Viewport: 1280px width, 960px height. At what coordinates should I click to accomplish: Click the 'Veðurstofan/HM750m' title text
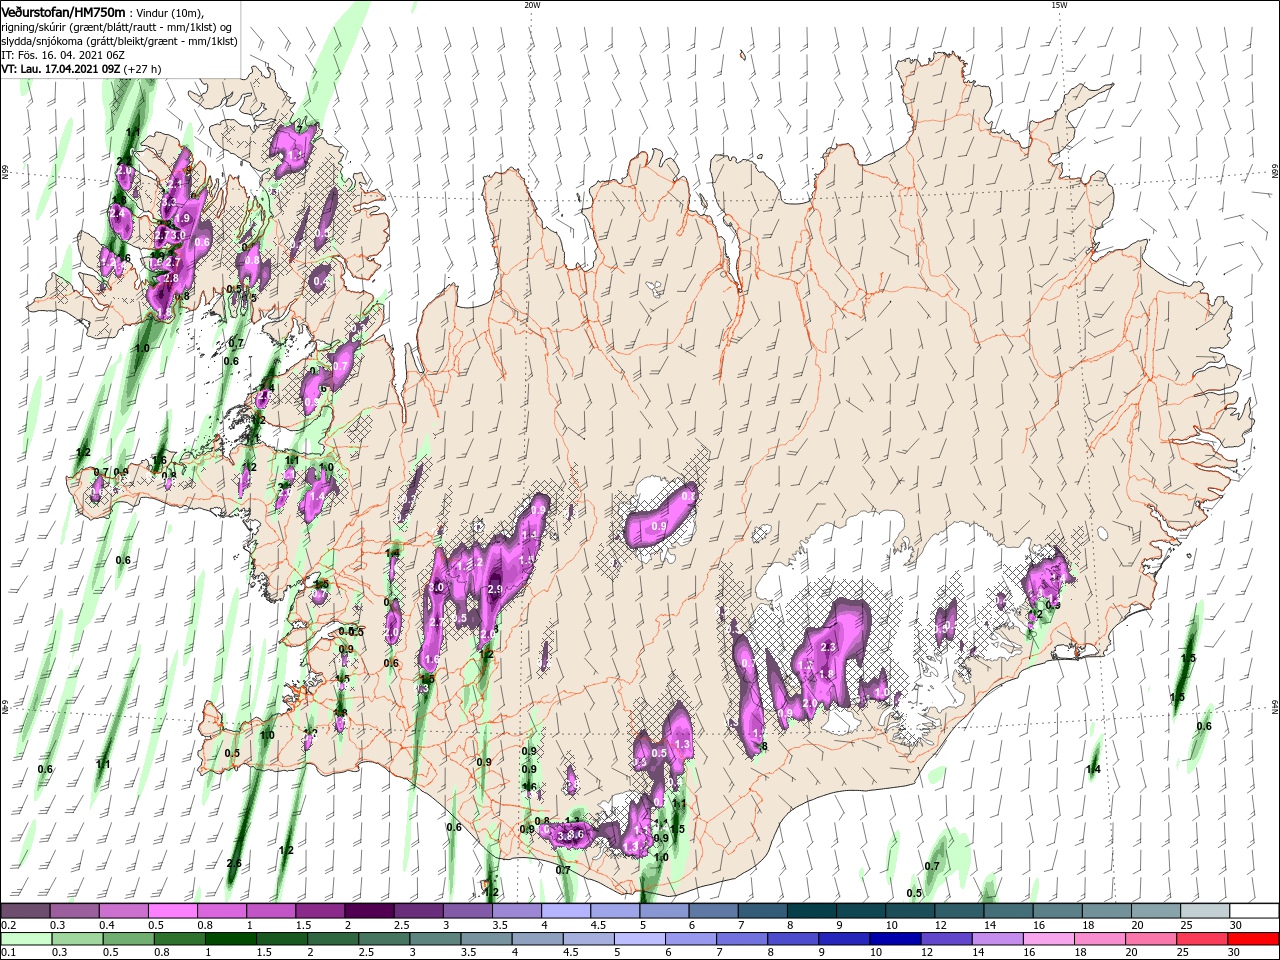tap(63, 11)
